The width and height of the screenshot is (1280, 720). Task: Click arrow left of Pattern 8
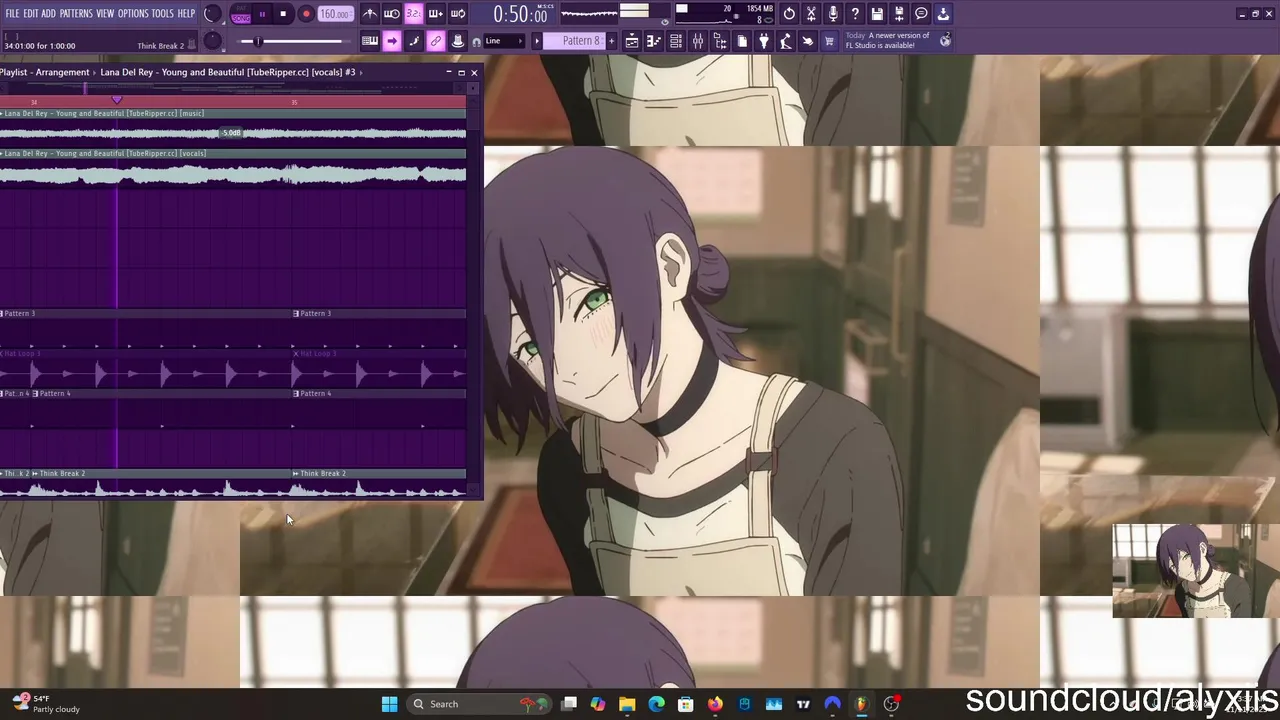[537, 41]
